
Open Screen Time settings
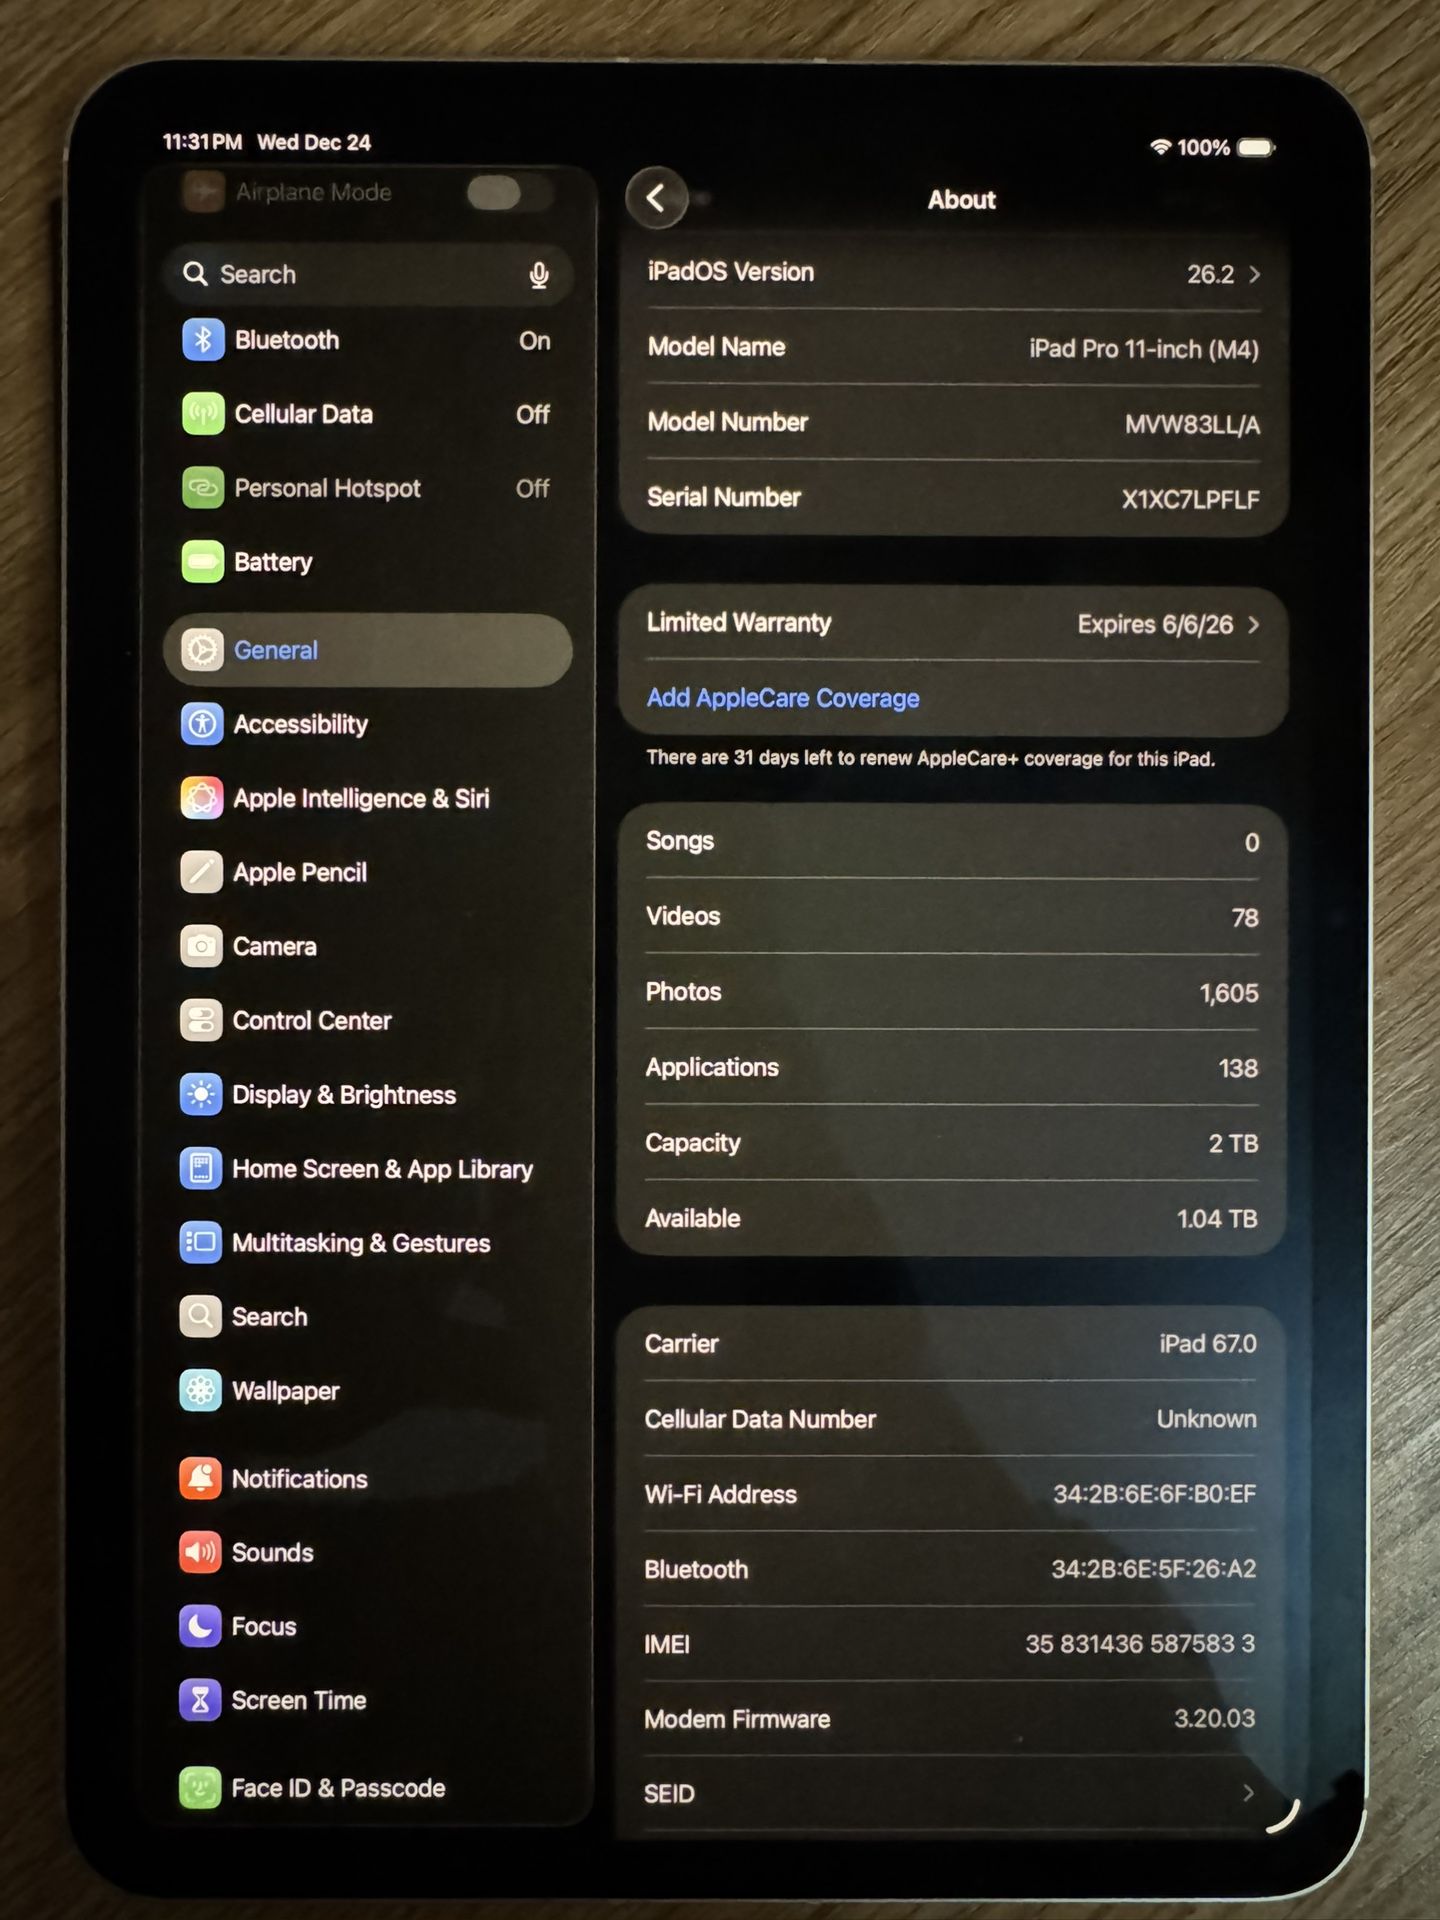coord(368,1700)
